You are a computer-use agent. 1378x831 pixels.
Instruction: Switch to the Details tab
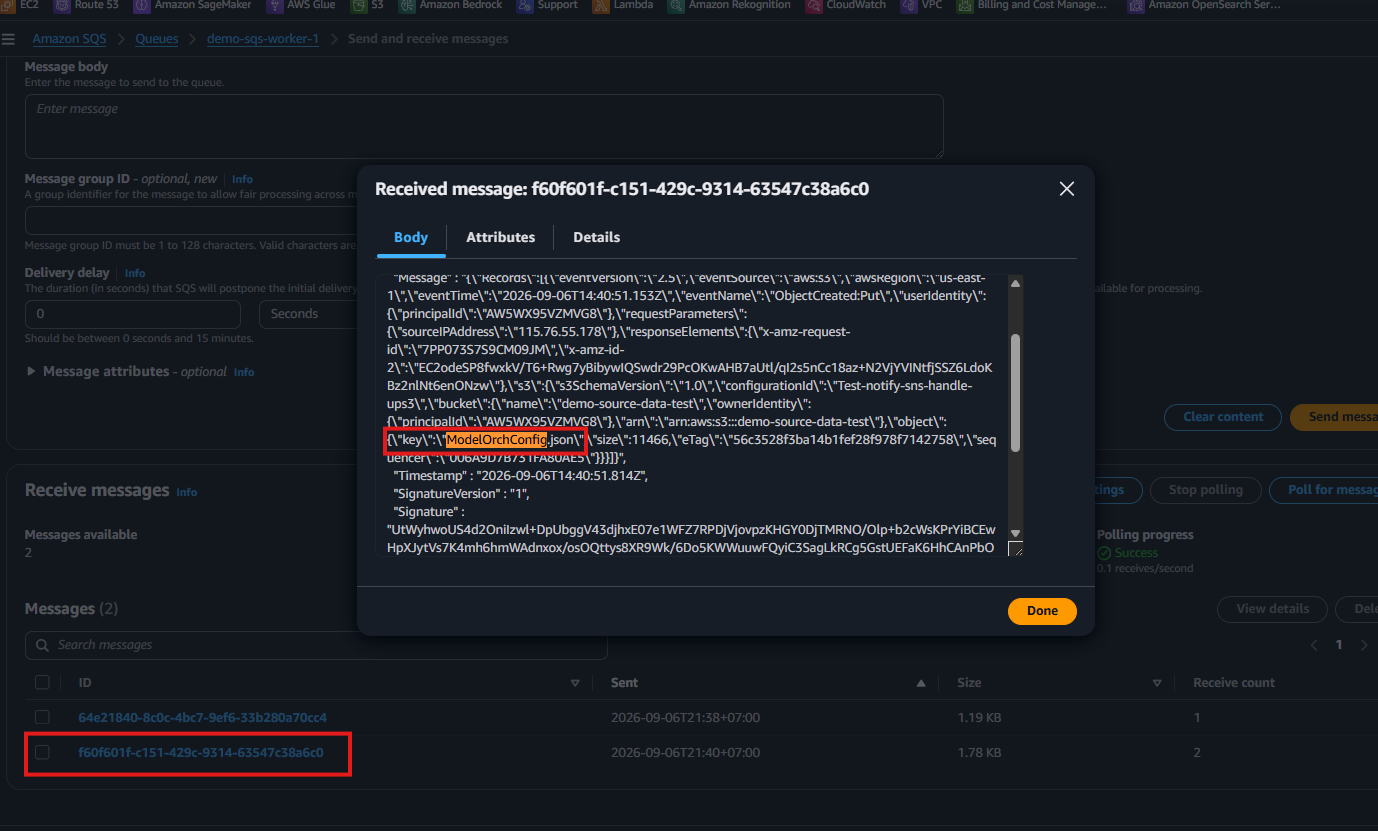[x=597, y=237]
